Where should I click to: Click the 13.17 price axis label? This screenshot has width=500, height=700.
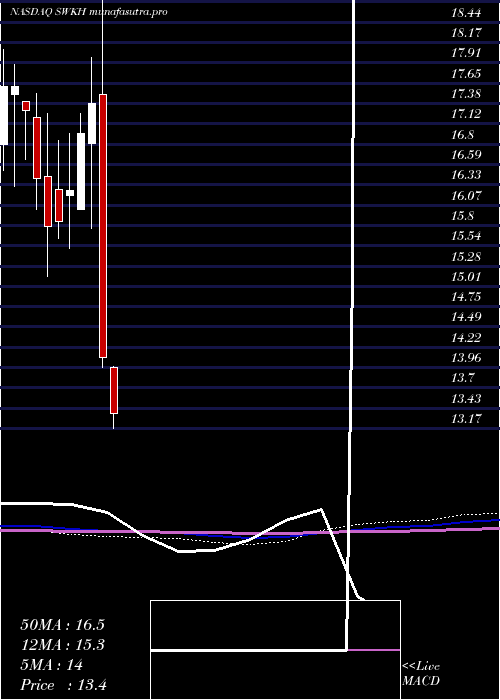coord(466,419)
